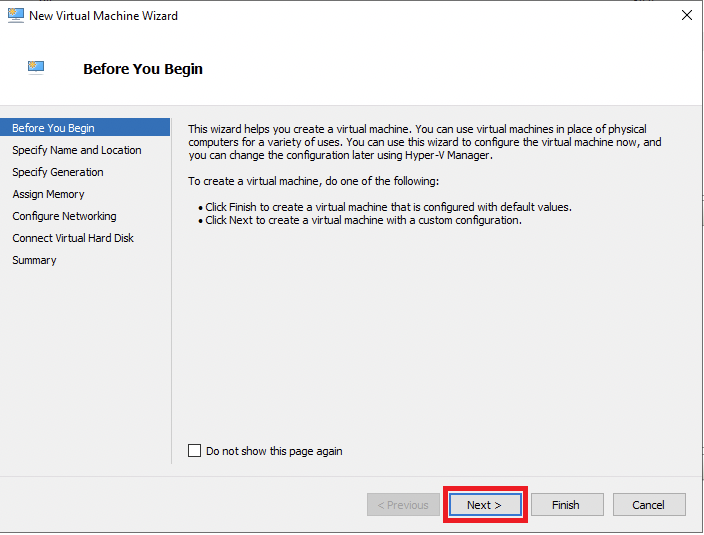Click the virtual machine icon beside the page heading
Viewport: 704px width, 535px height.
tap(37, 68)
